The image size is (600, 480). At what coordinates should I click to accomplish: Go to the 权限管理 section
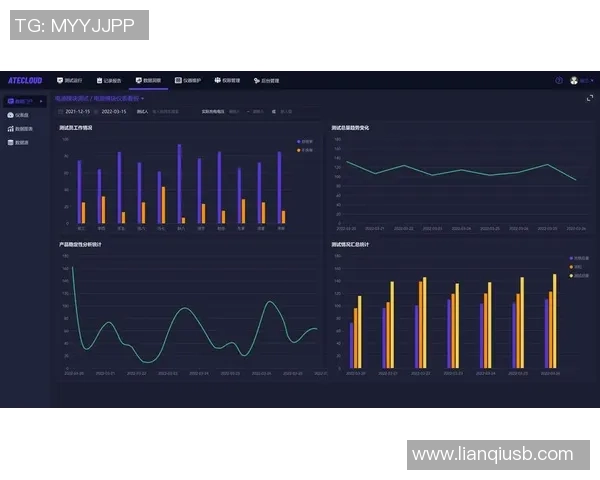[227, 80]
